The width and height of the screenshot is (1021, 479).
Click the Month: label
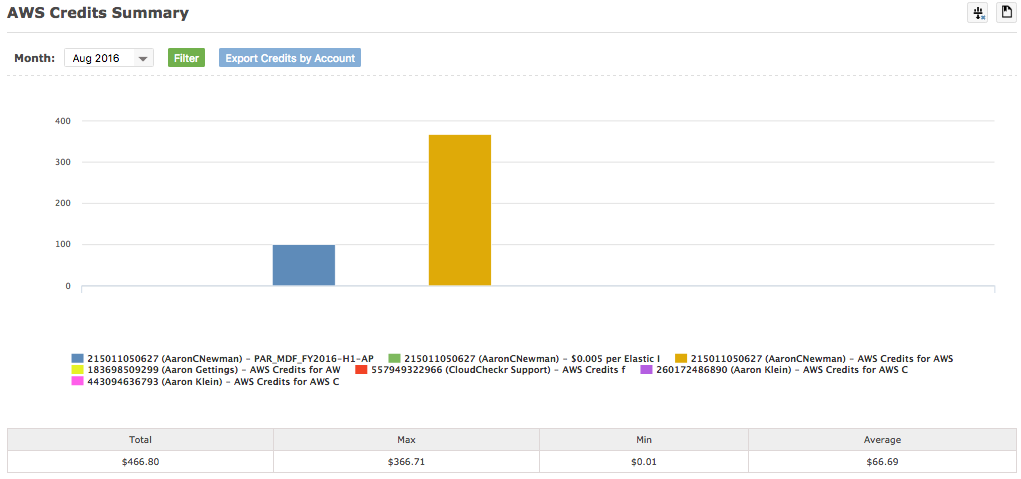[35, 58]
